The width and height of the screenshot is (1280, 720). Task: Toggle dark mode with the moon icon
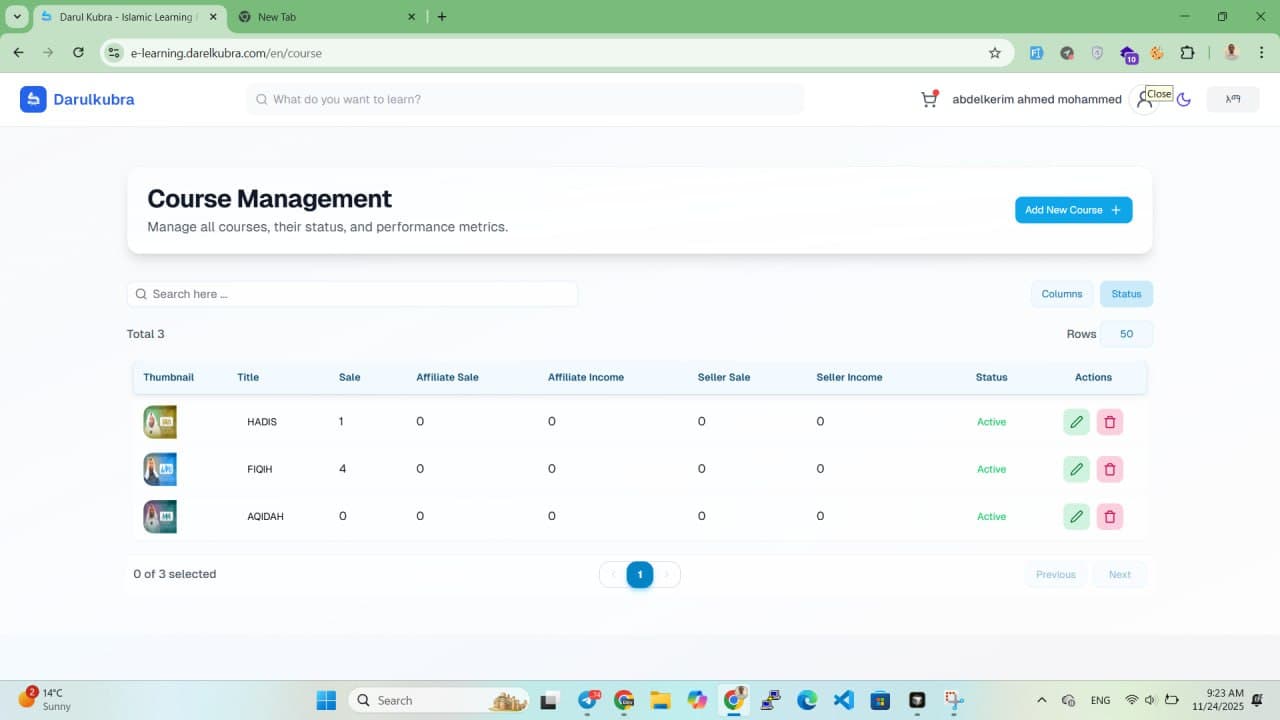[x=1184, y=100]
